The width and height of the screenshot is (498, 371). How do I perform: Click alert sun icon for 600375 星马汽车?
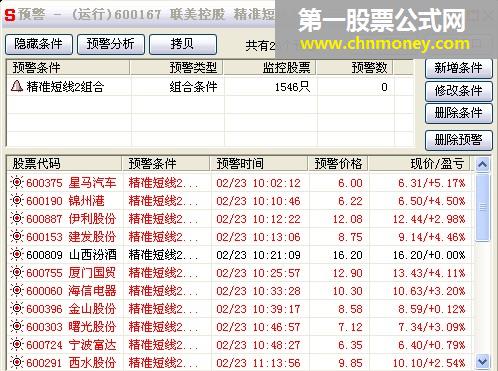[16, 182]
